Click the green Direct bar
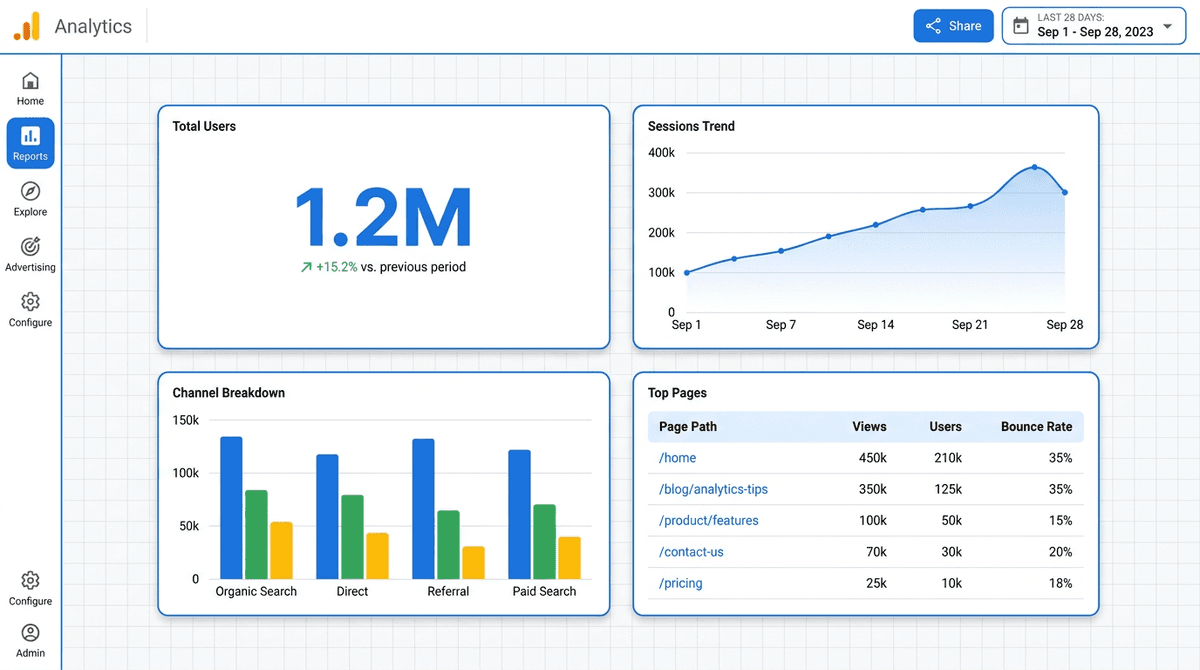The height and width of the screenshot is (670, 1200). tap(352, 537)
